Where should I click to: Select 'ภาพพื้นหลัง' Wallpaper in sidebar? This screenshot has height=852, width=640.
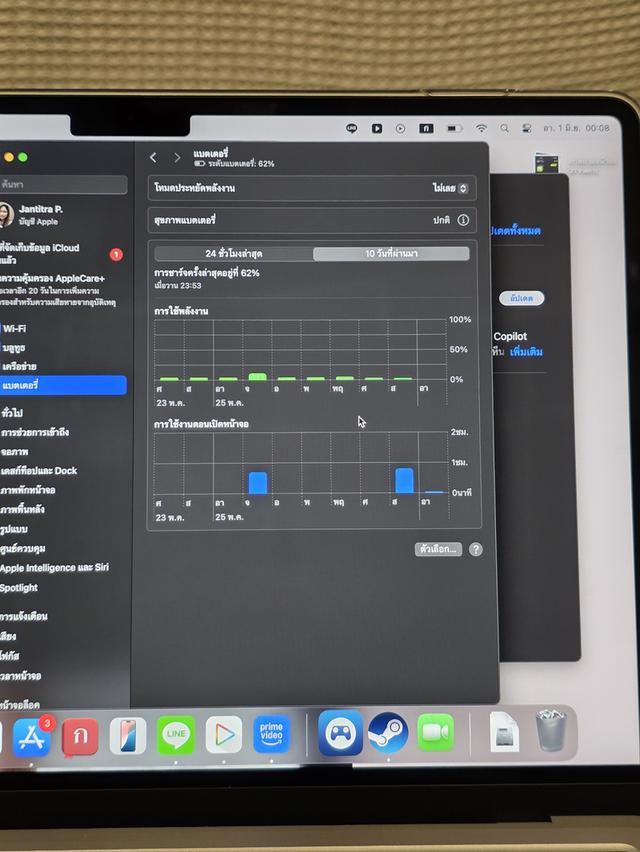click(x=63, y=510)
